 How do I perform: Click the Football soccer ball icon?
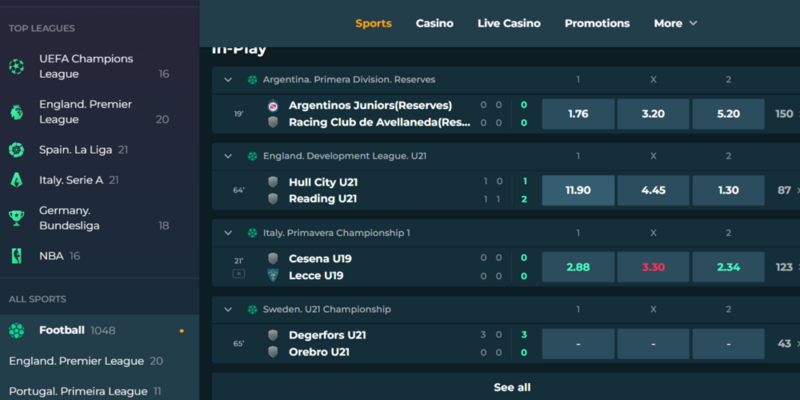pos(16,331)
